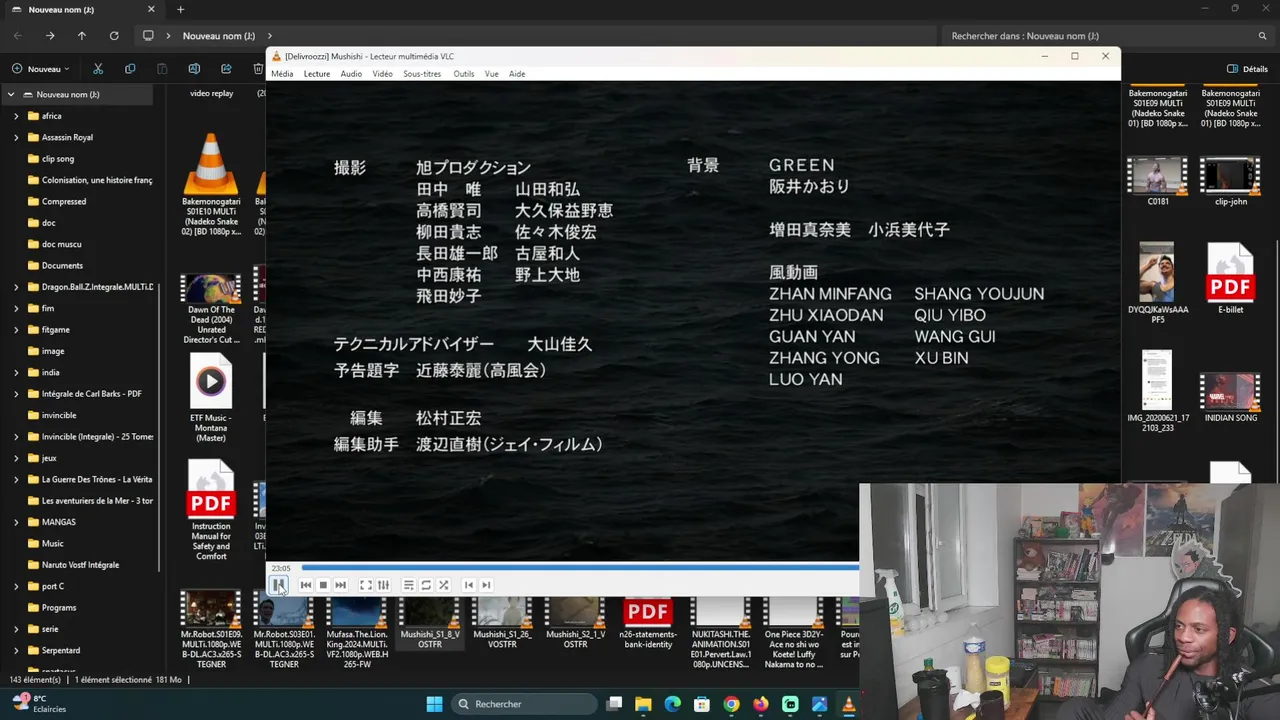Image resolution: width=1280 pixels, height=720 pixels.
Task: Open the Vue menu in VLC
Action: point(491,74)
